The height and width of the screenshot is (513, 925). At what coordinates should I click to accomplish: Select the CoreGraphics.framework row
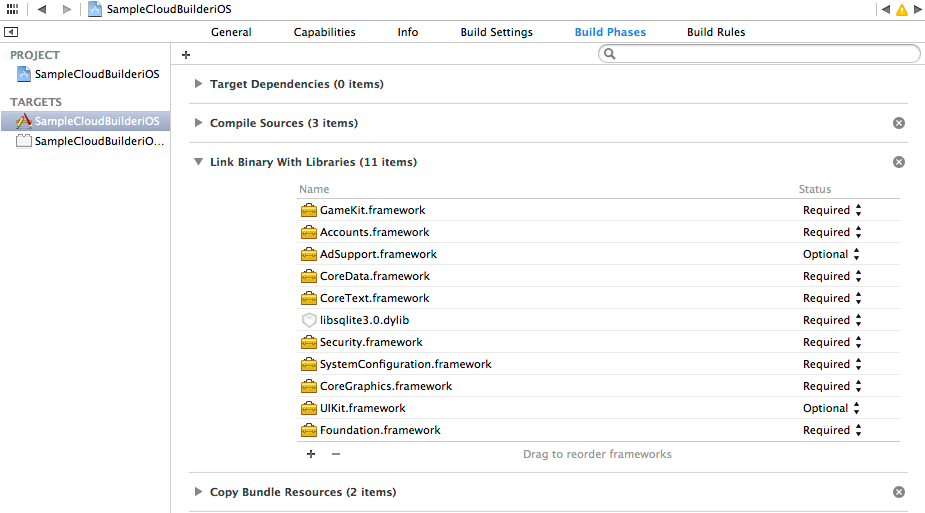598,386
